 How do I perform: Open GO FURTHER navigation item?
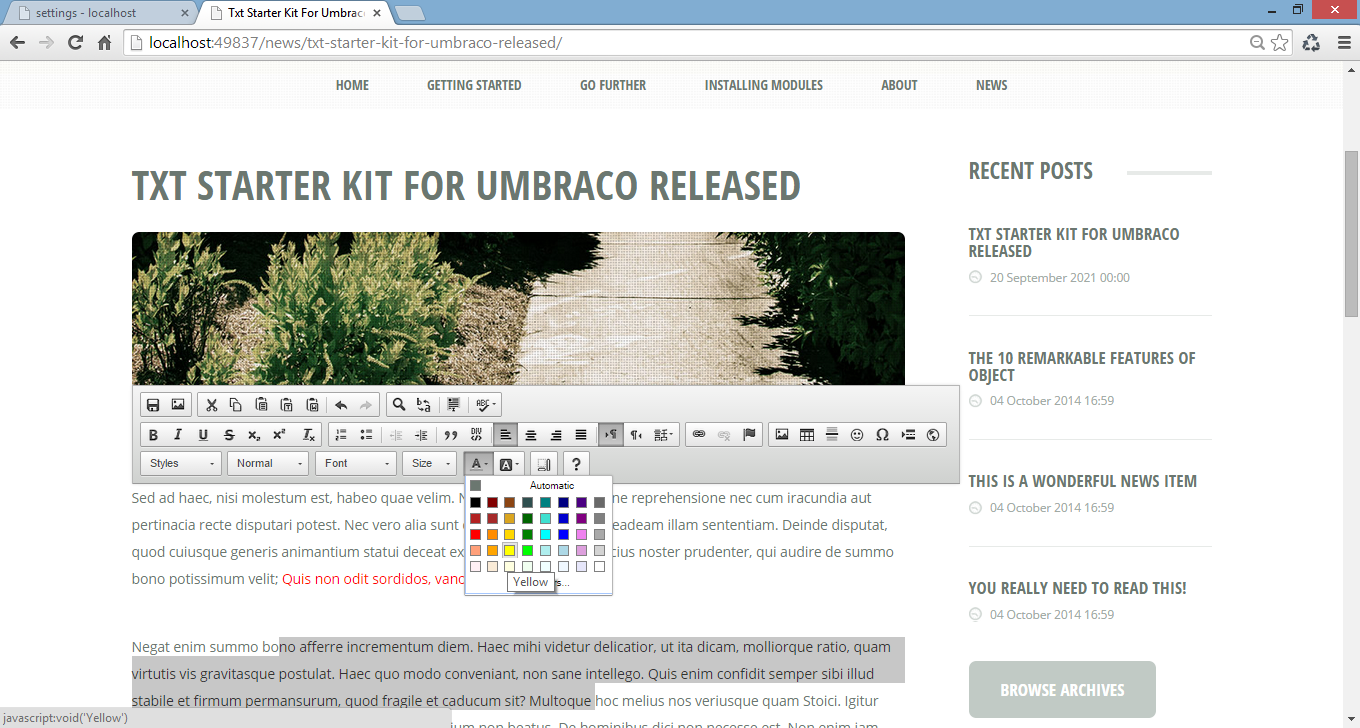pyautogui.click(x=613, y=85)
